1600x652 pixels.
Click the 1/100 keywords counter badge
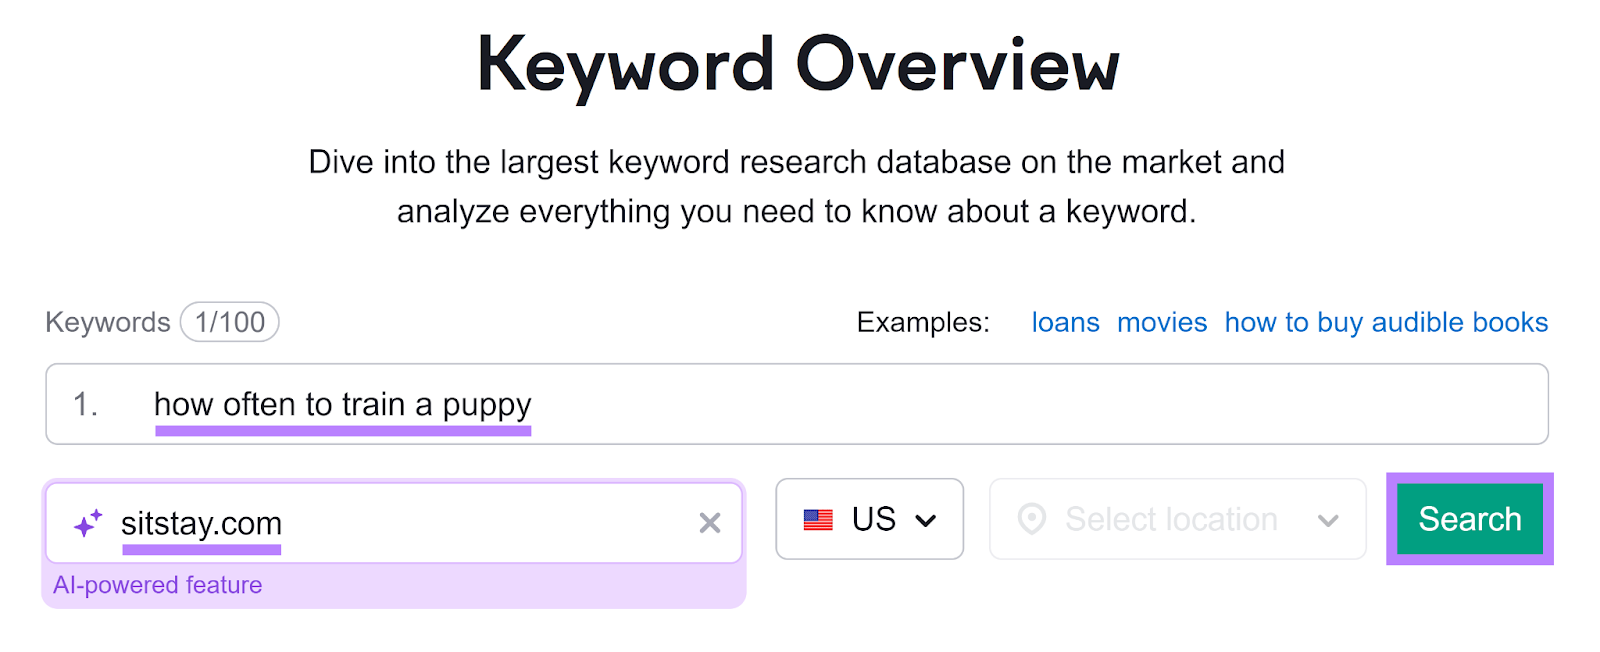(x=229, y=322)
